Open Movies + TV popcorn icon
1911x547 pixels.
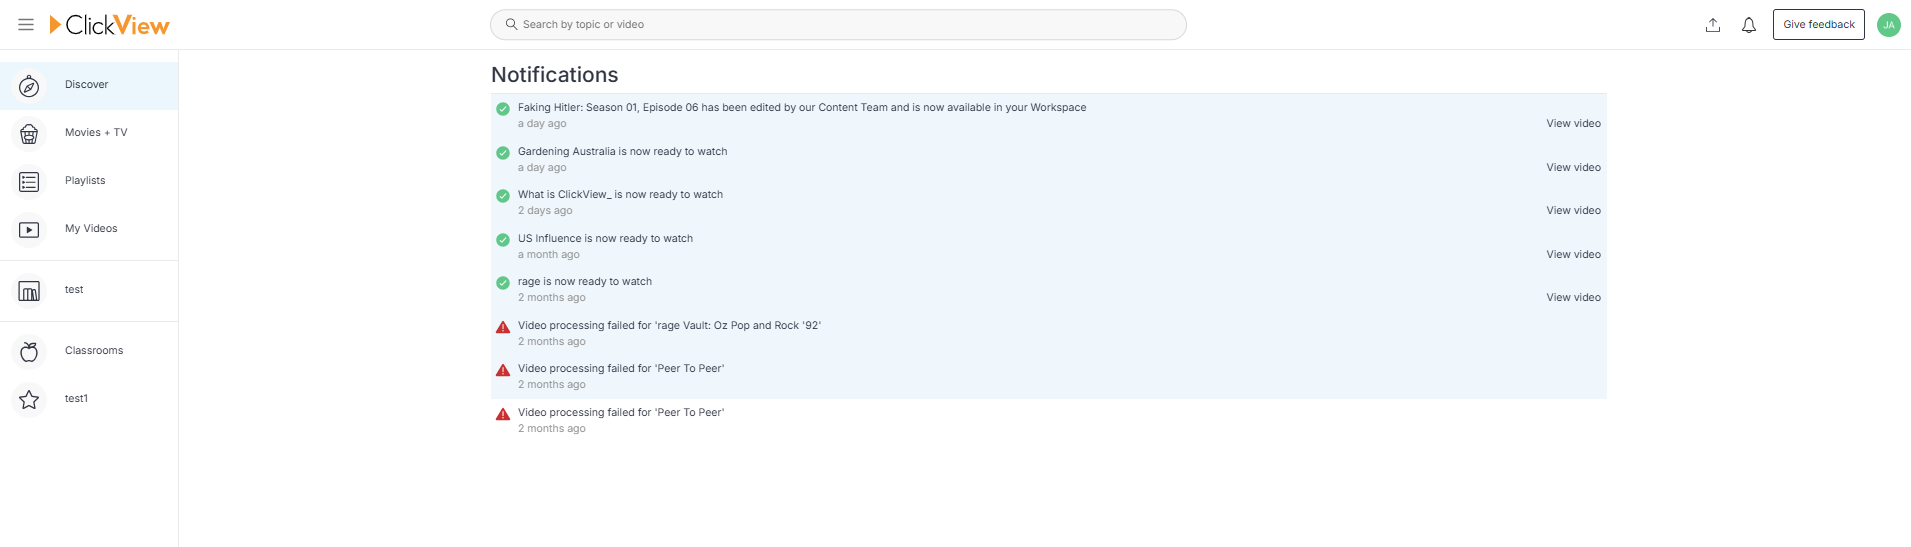click(x=30, y=134)
